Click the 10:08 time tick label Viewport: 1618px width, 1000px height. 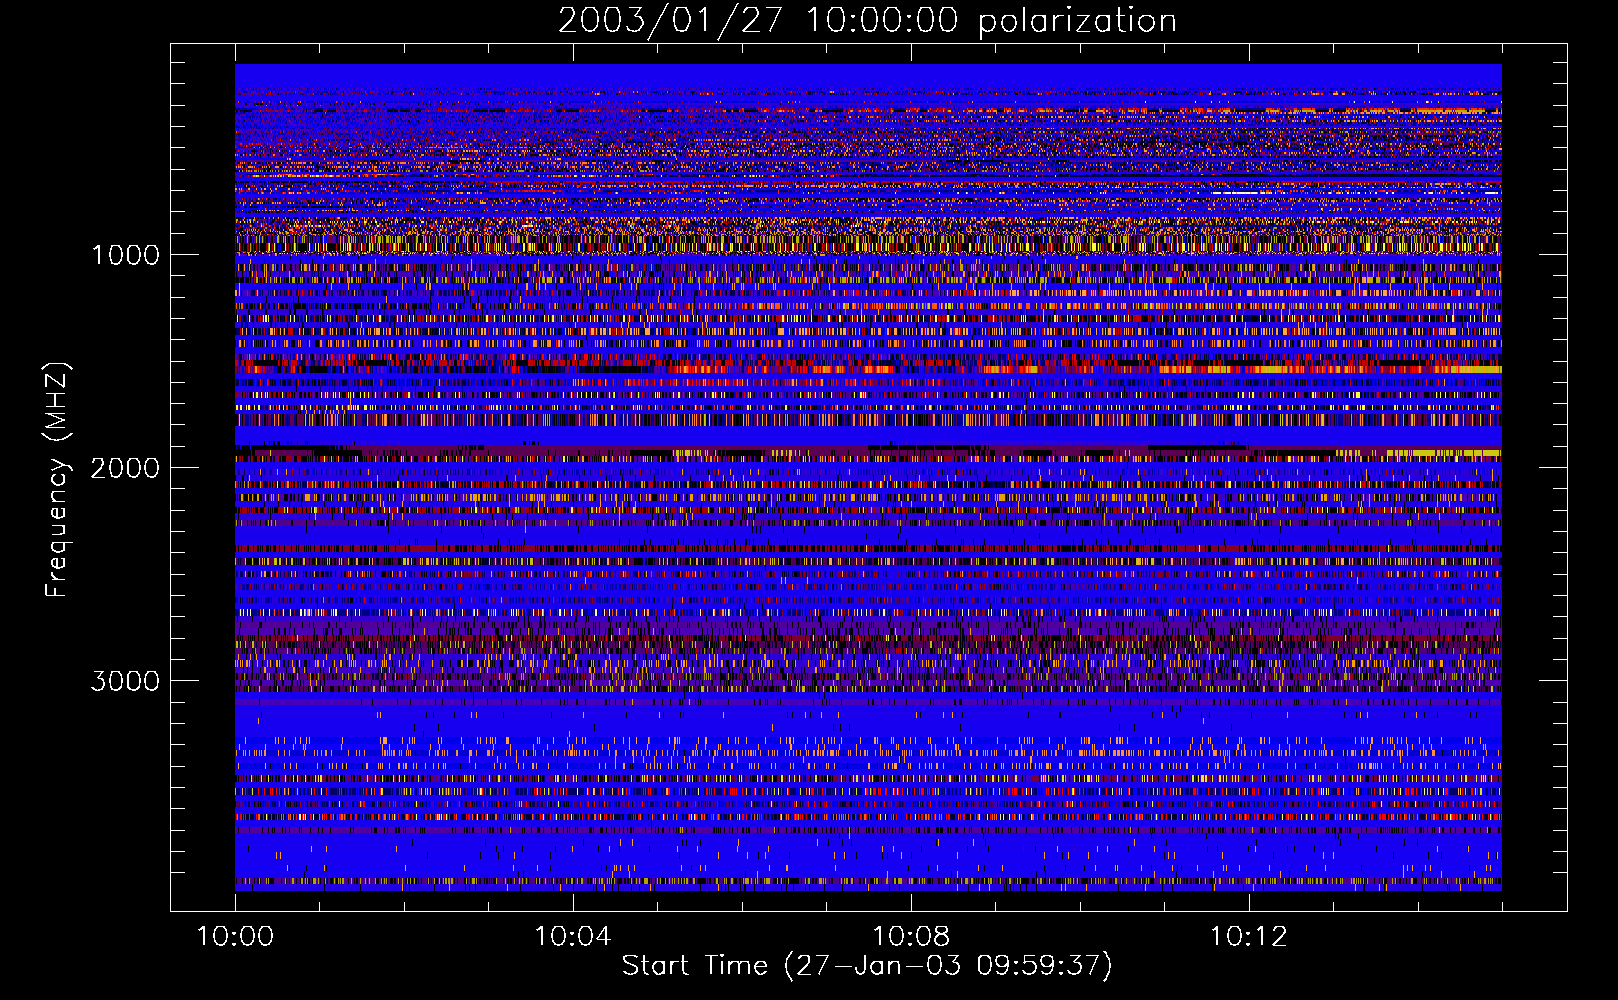pos(911,937)
